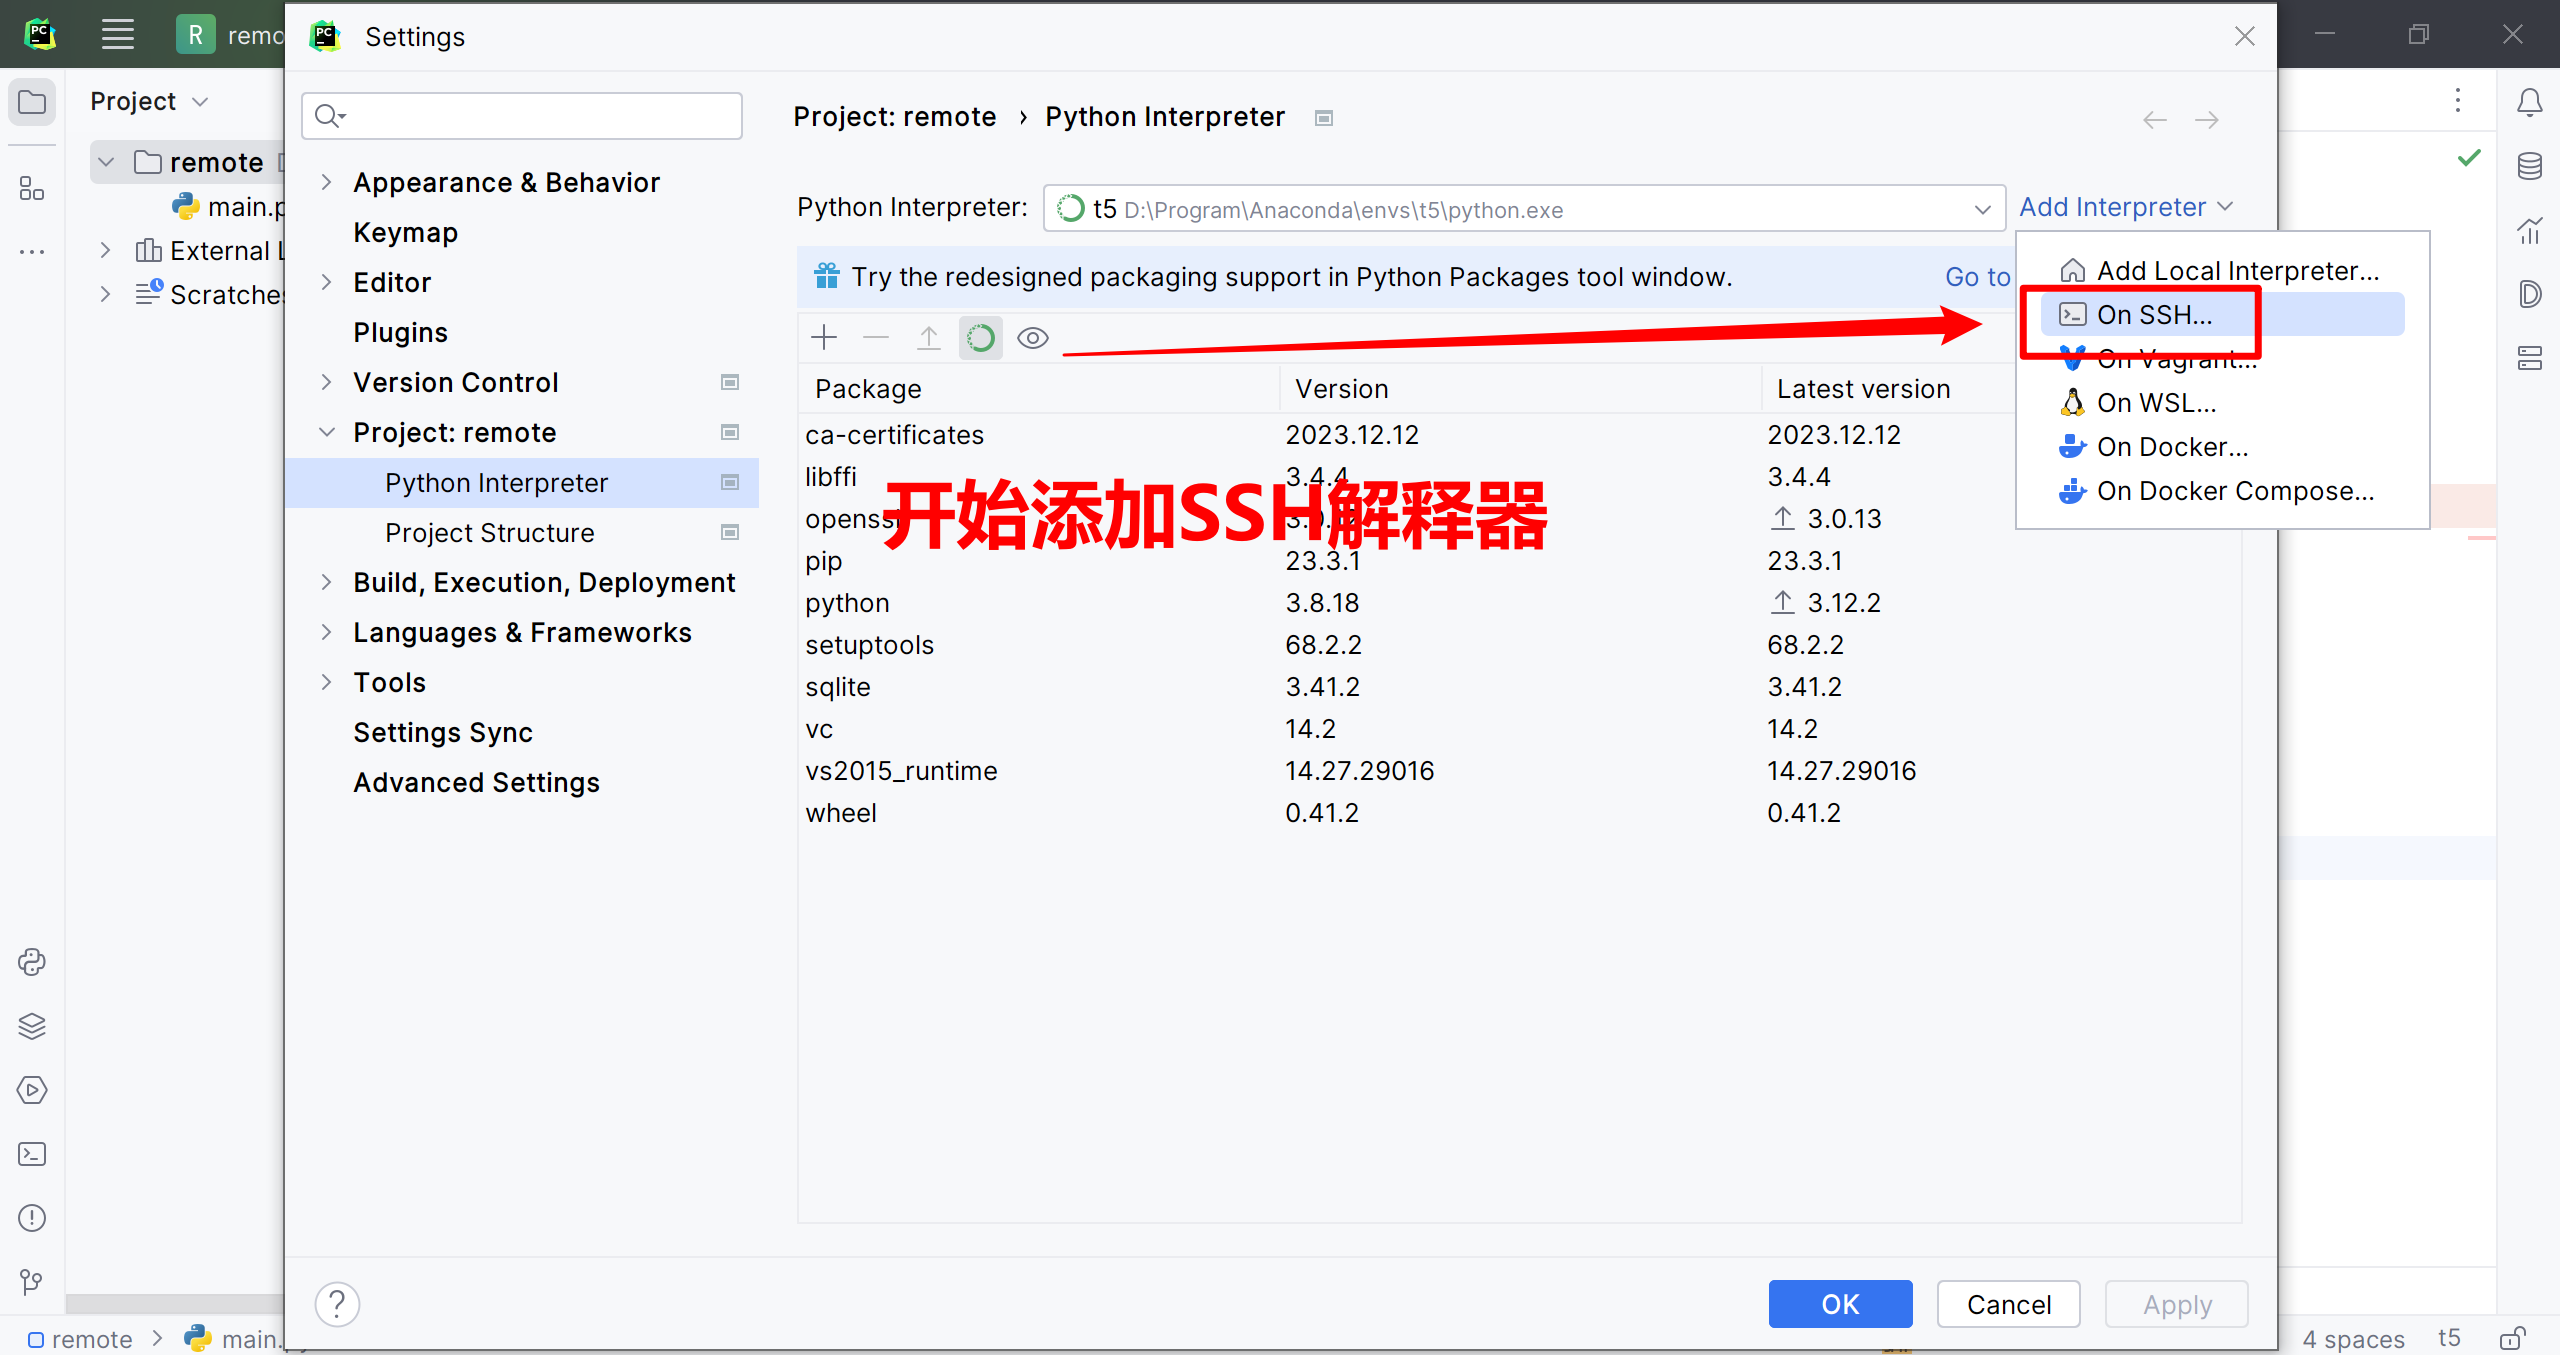Open the Git version control tool window
This screenshot has width=2560, height=1355.
(32, 1282)
